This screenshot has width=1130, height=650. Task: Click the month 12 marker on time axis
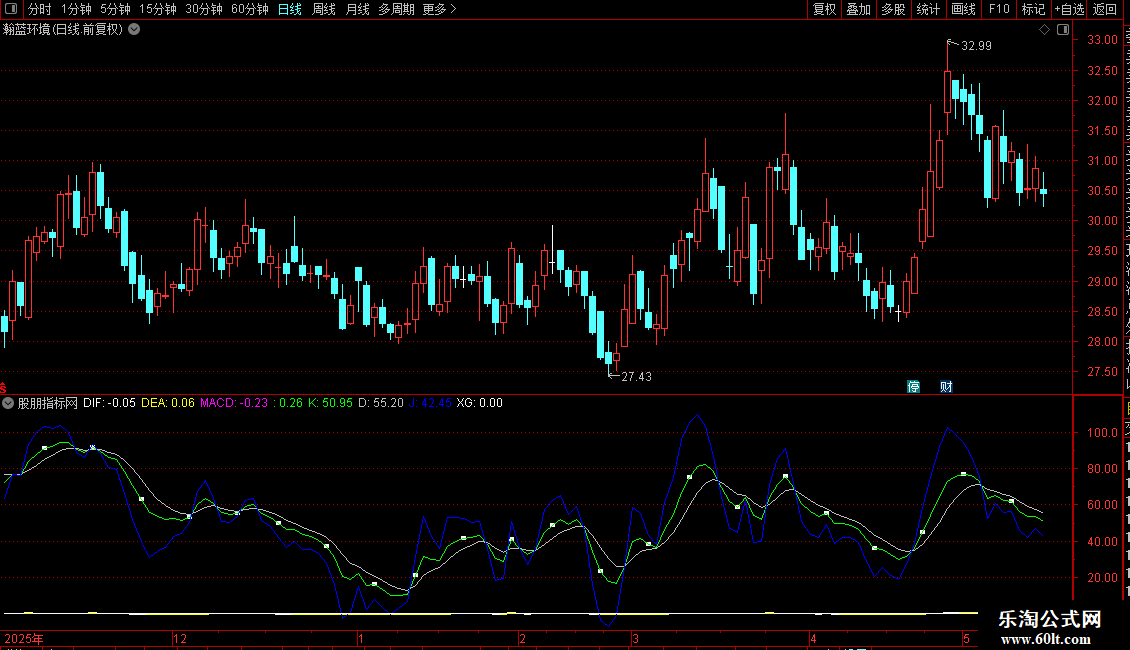click(180, 638)
